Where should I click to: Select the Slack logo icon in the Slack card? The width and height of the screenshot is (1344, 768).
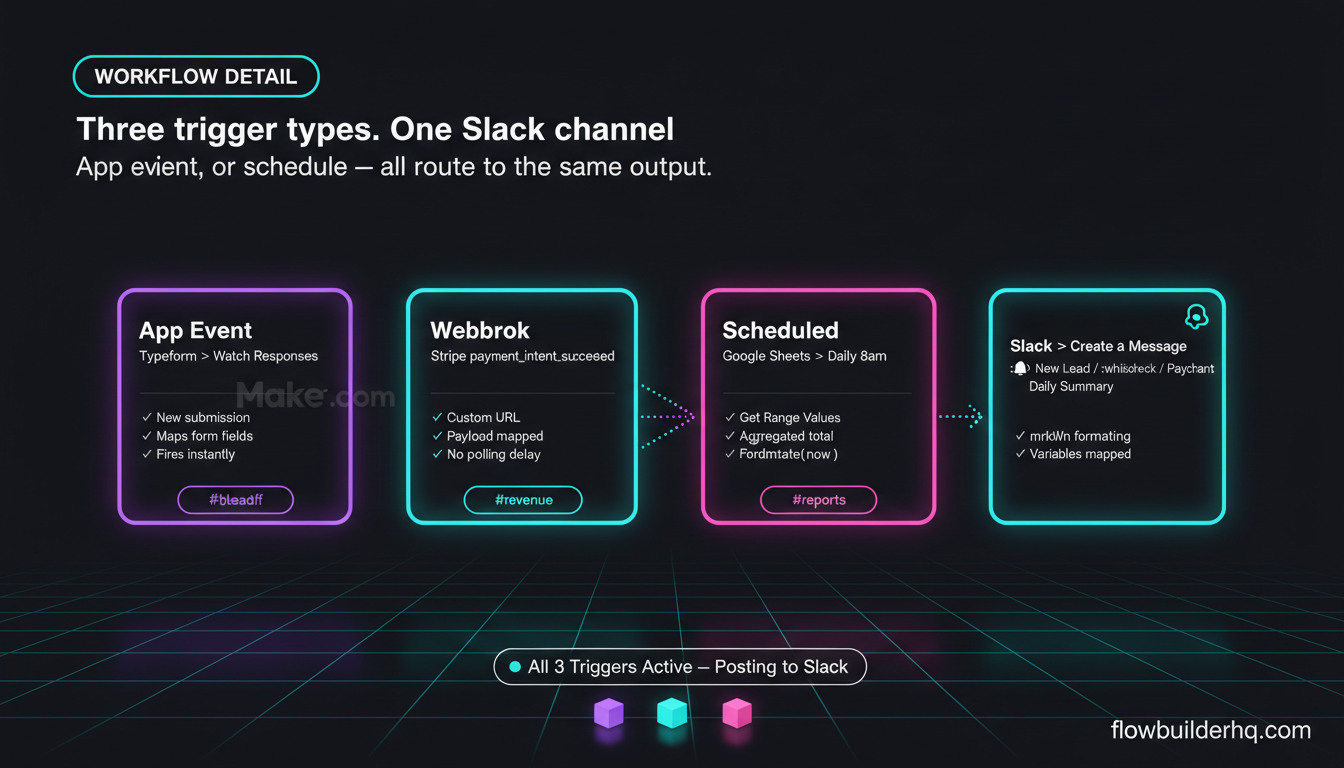click(x=1196, y=317)
